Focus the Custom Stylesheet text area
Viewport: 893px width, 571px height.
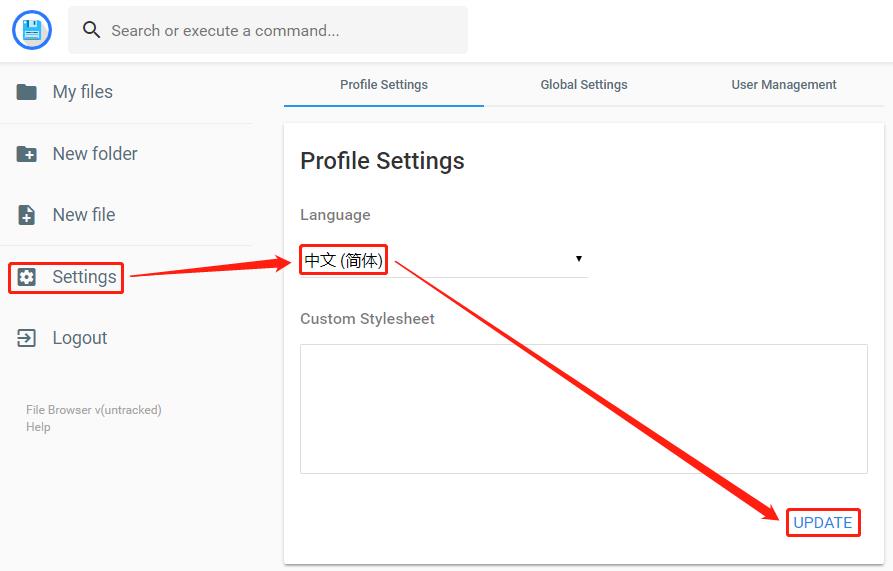(x=584, y=409)
